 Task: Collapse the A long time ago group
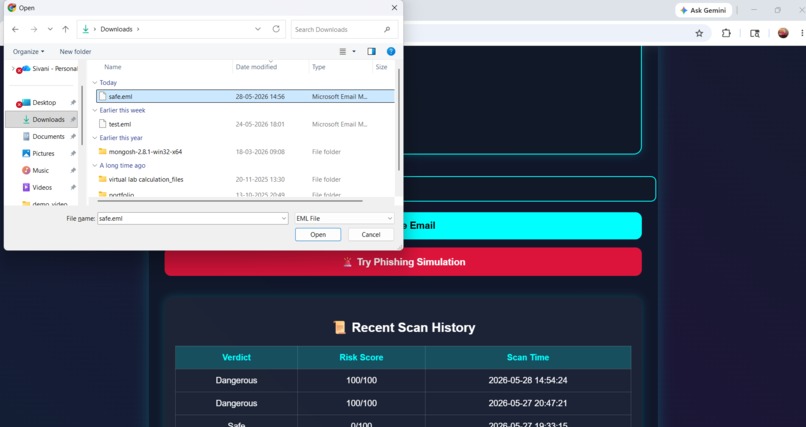coord(95,165)
